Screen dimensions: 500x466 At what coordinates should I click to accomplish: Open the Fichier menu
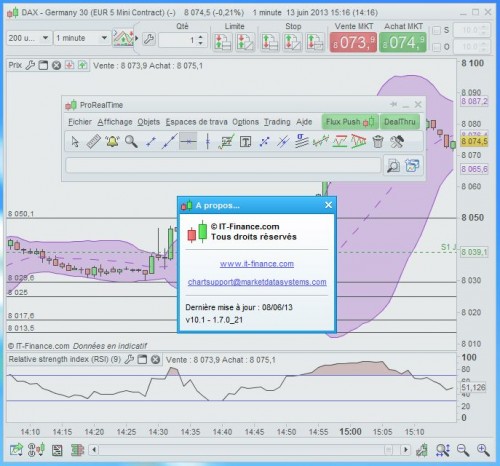[80, 122]
